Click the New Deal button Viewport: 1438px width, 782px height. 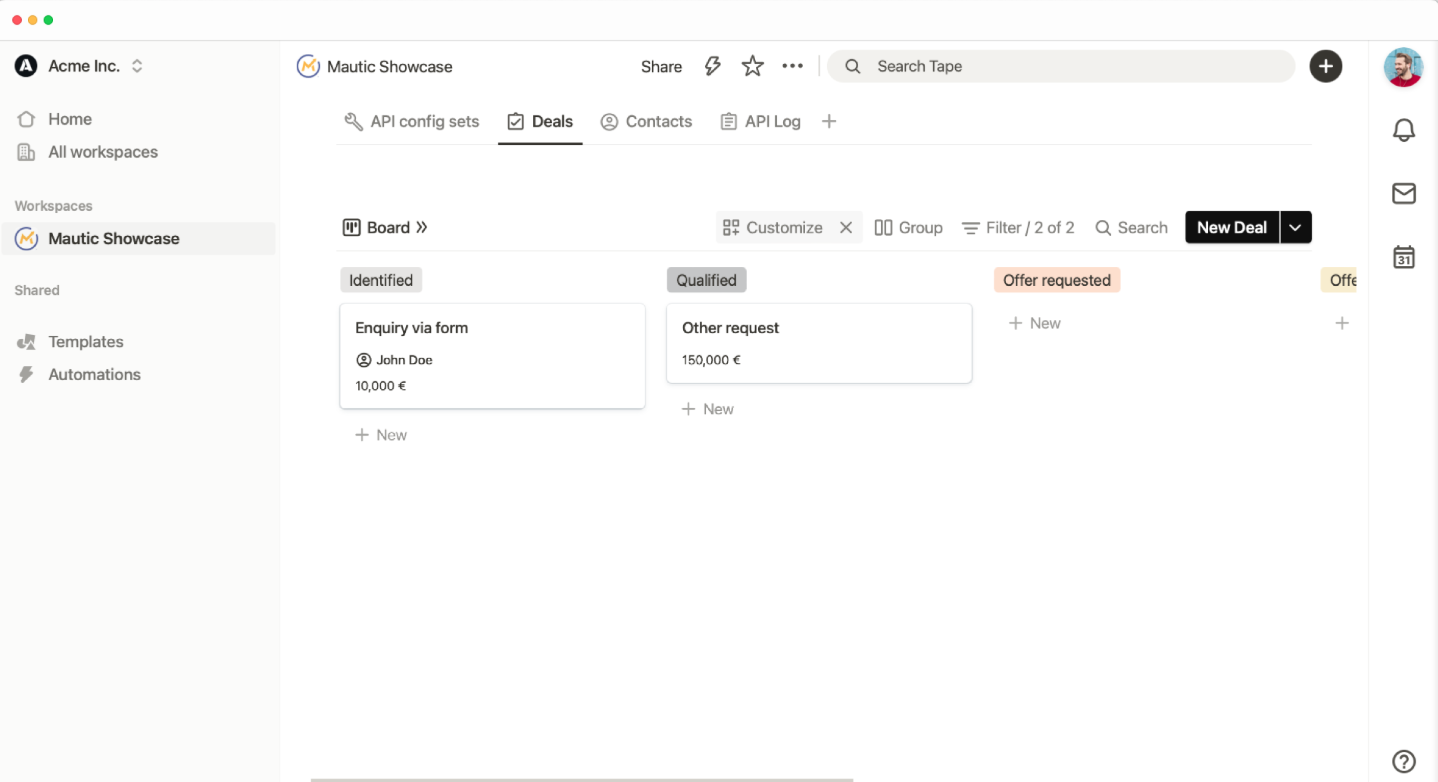(1232, 228)
